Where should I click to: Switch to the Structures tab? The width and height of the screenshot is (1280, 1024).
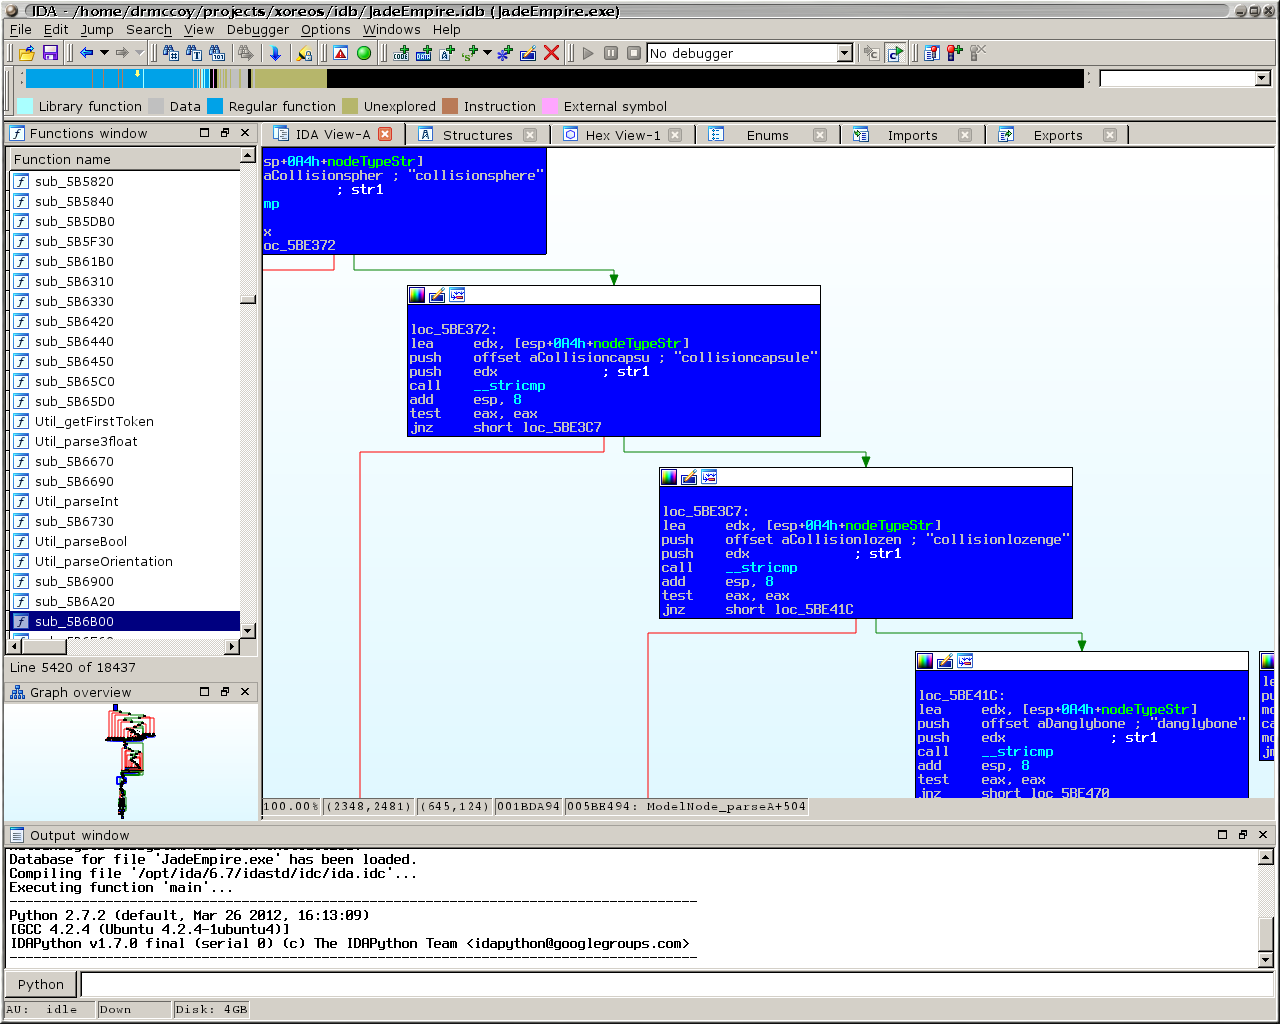pos(477,135)
